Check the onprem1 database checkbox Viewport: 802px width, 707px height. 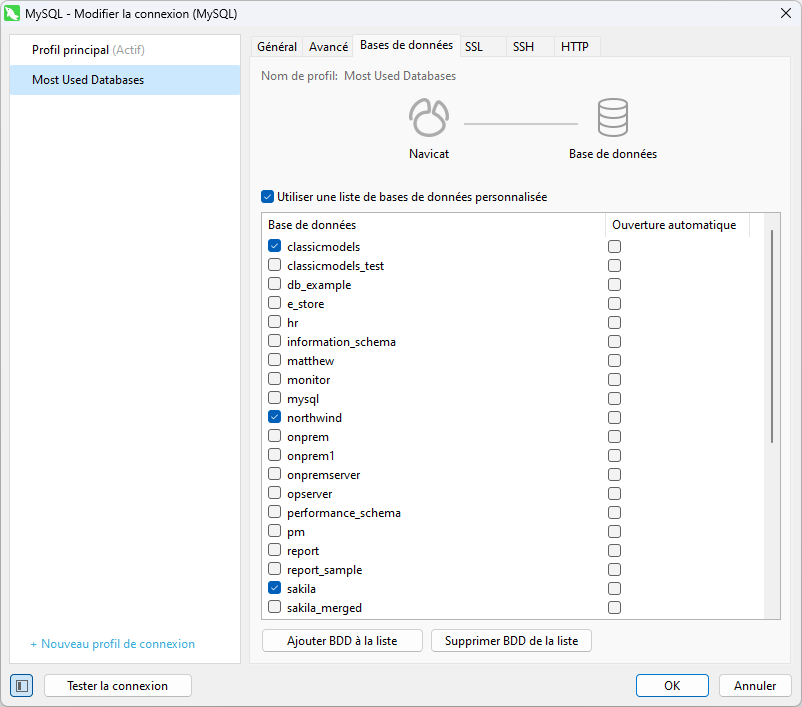(x=275, y=455)
